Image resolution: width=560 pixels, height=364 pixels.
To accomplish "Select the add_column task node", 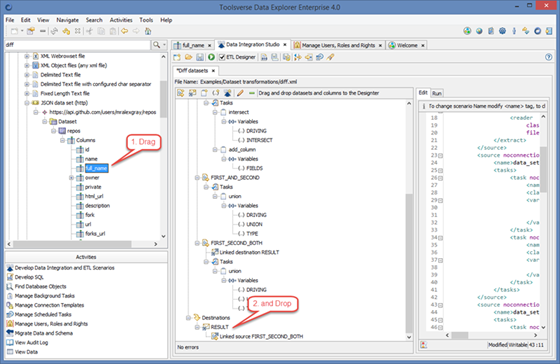I will (242, 149).
